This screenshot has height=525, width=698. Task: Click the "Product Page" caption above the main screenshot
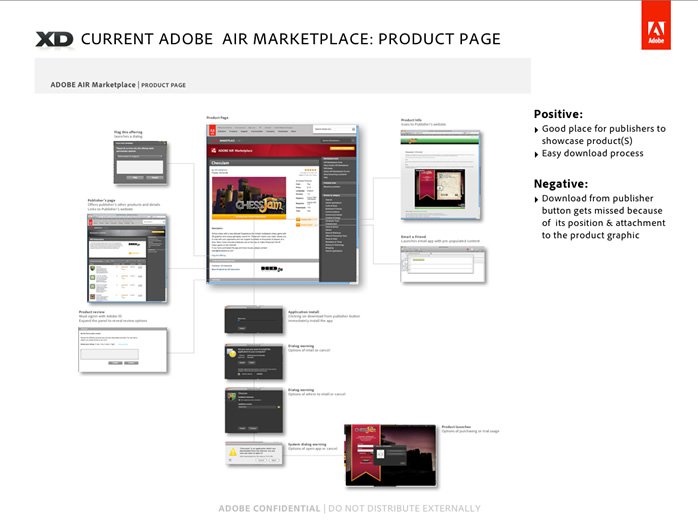pos(217,118)
